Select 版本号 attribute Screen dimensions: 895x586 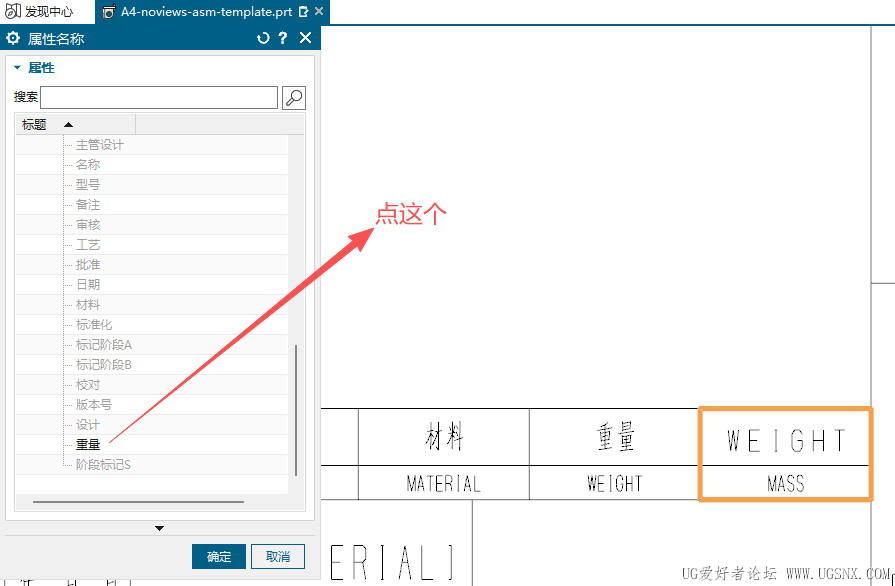pyautogui.click(x=94, y=405)
